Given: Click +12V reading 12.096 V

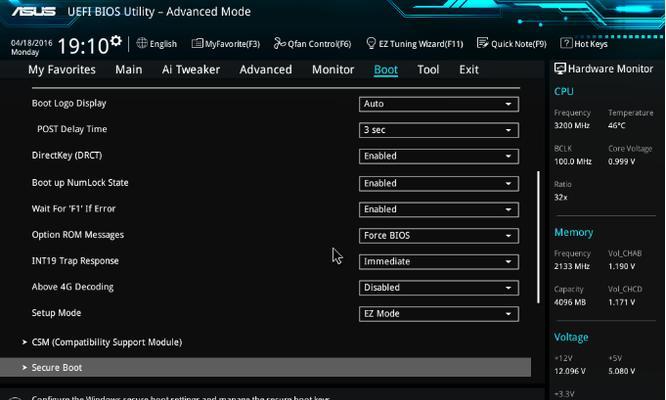Looking at the screenshot, I should [x=570, y=371].
